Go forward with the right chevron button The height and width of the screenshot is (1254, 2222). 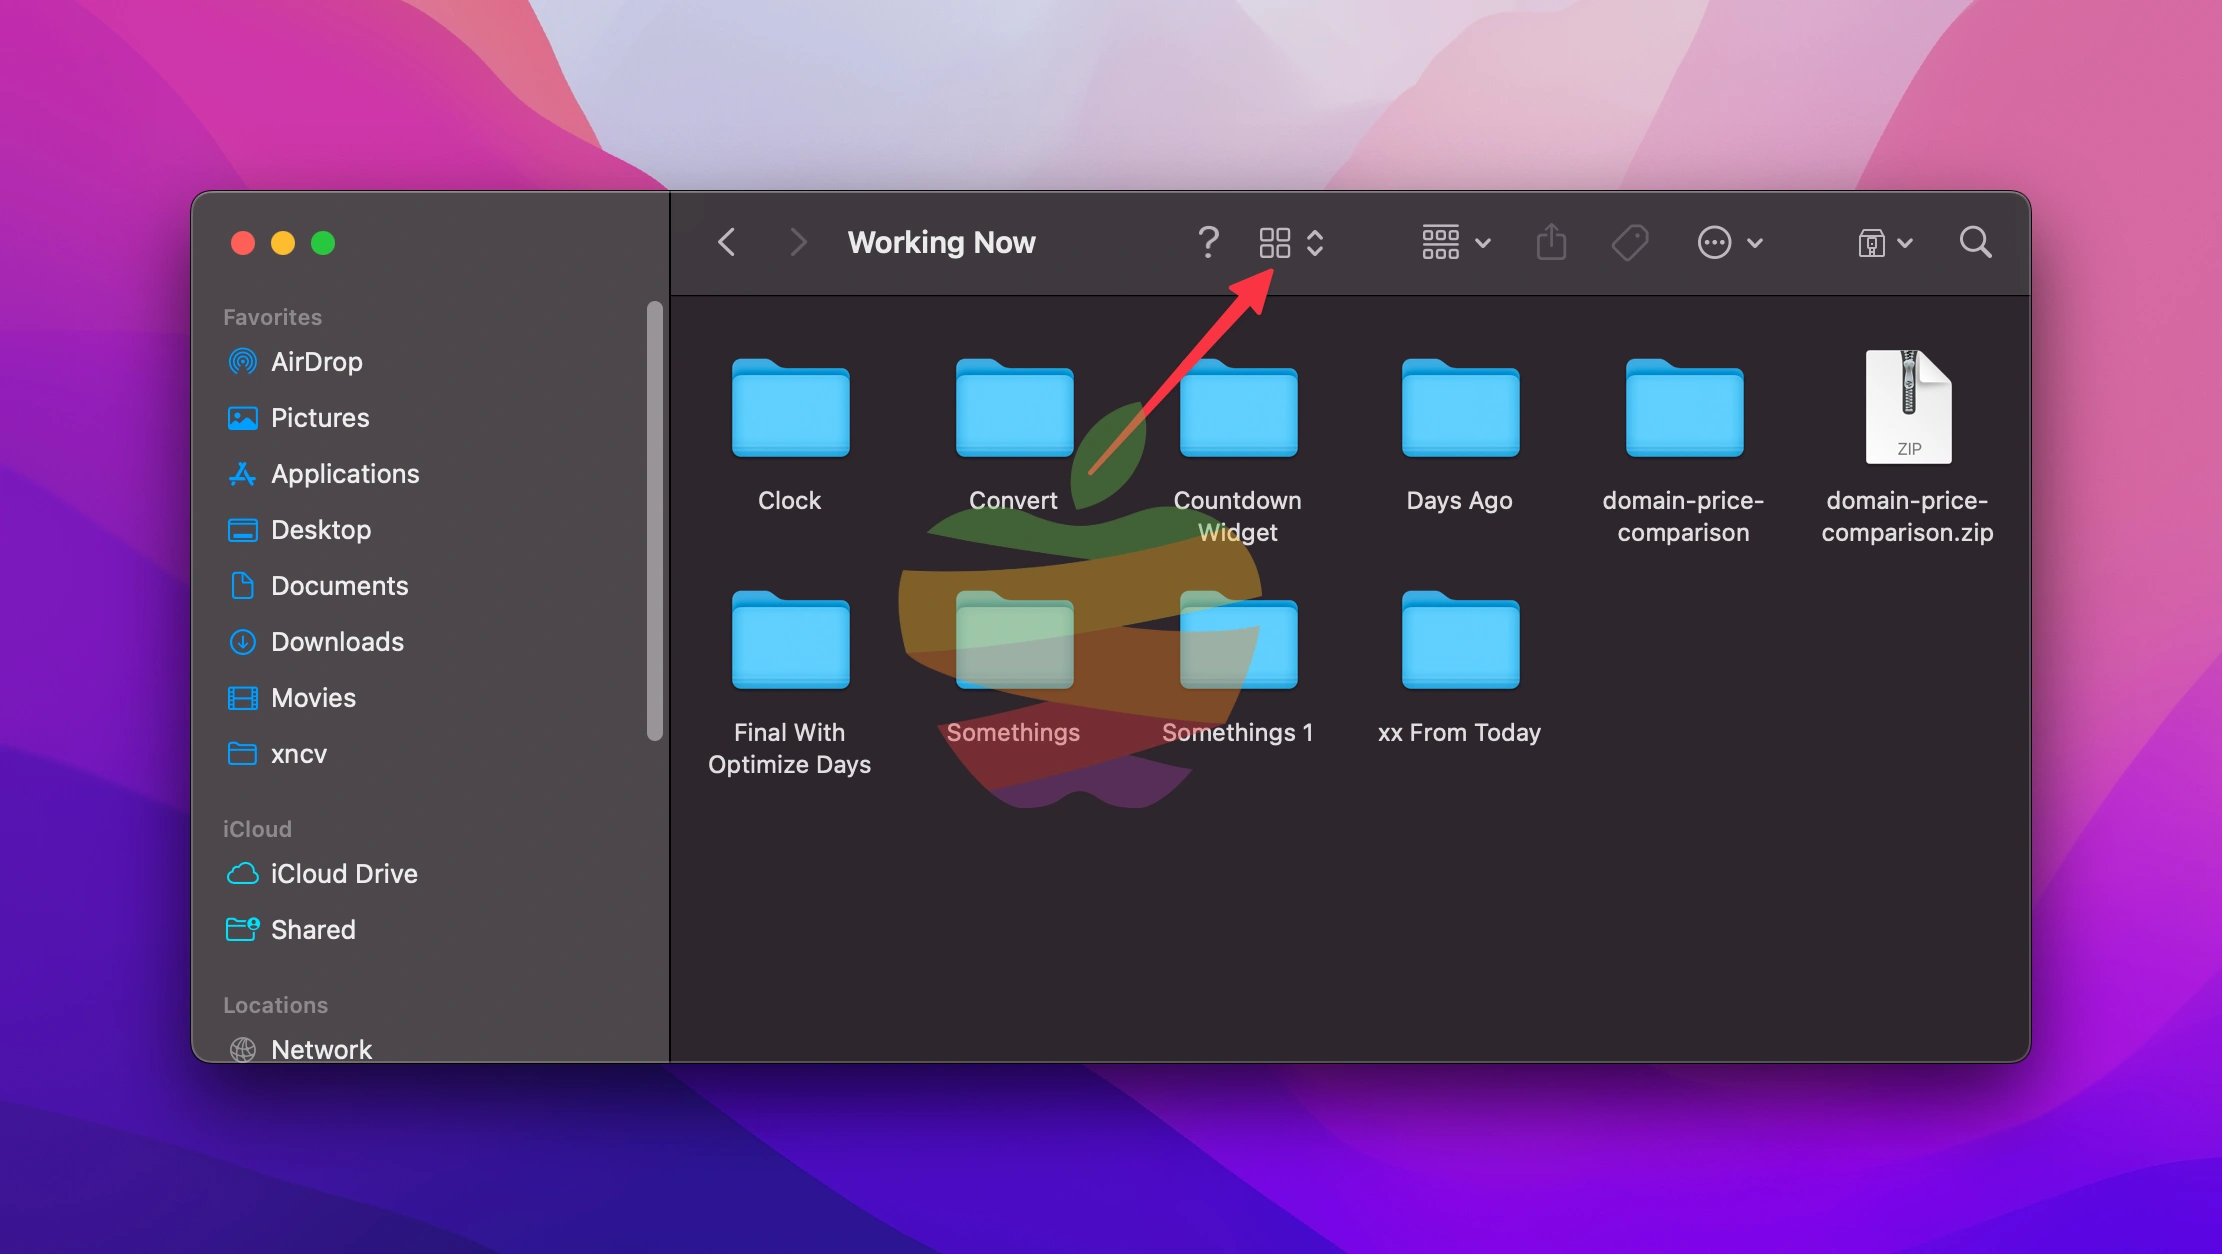coord(797,242)
